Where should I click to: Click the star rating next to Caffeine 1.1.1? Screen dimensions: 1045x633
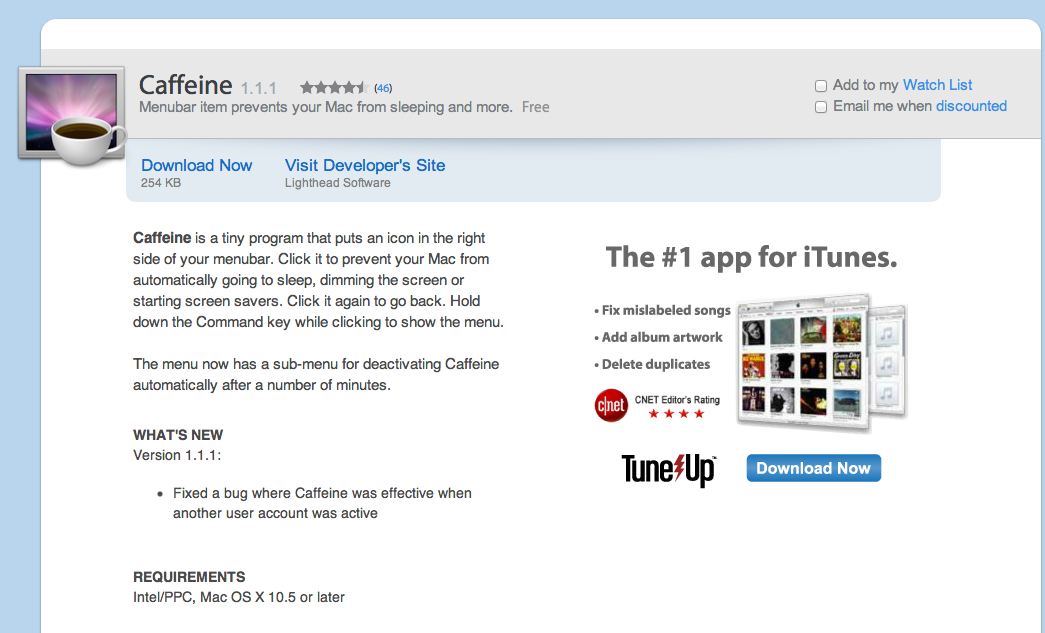coord(334,87)
